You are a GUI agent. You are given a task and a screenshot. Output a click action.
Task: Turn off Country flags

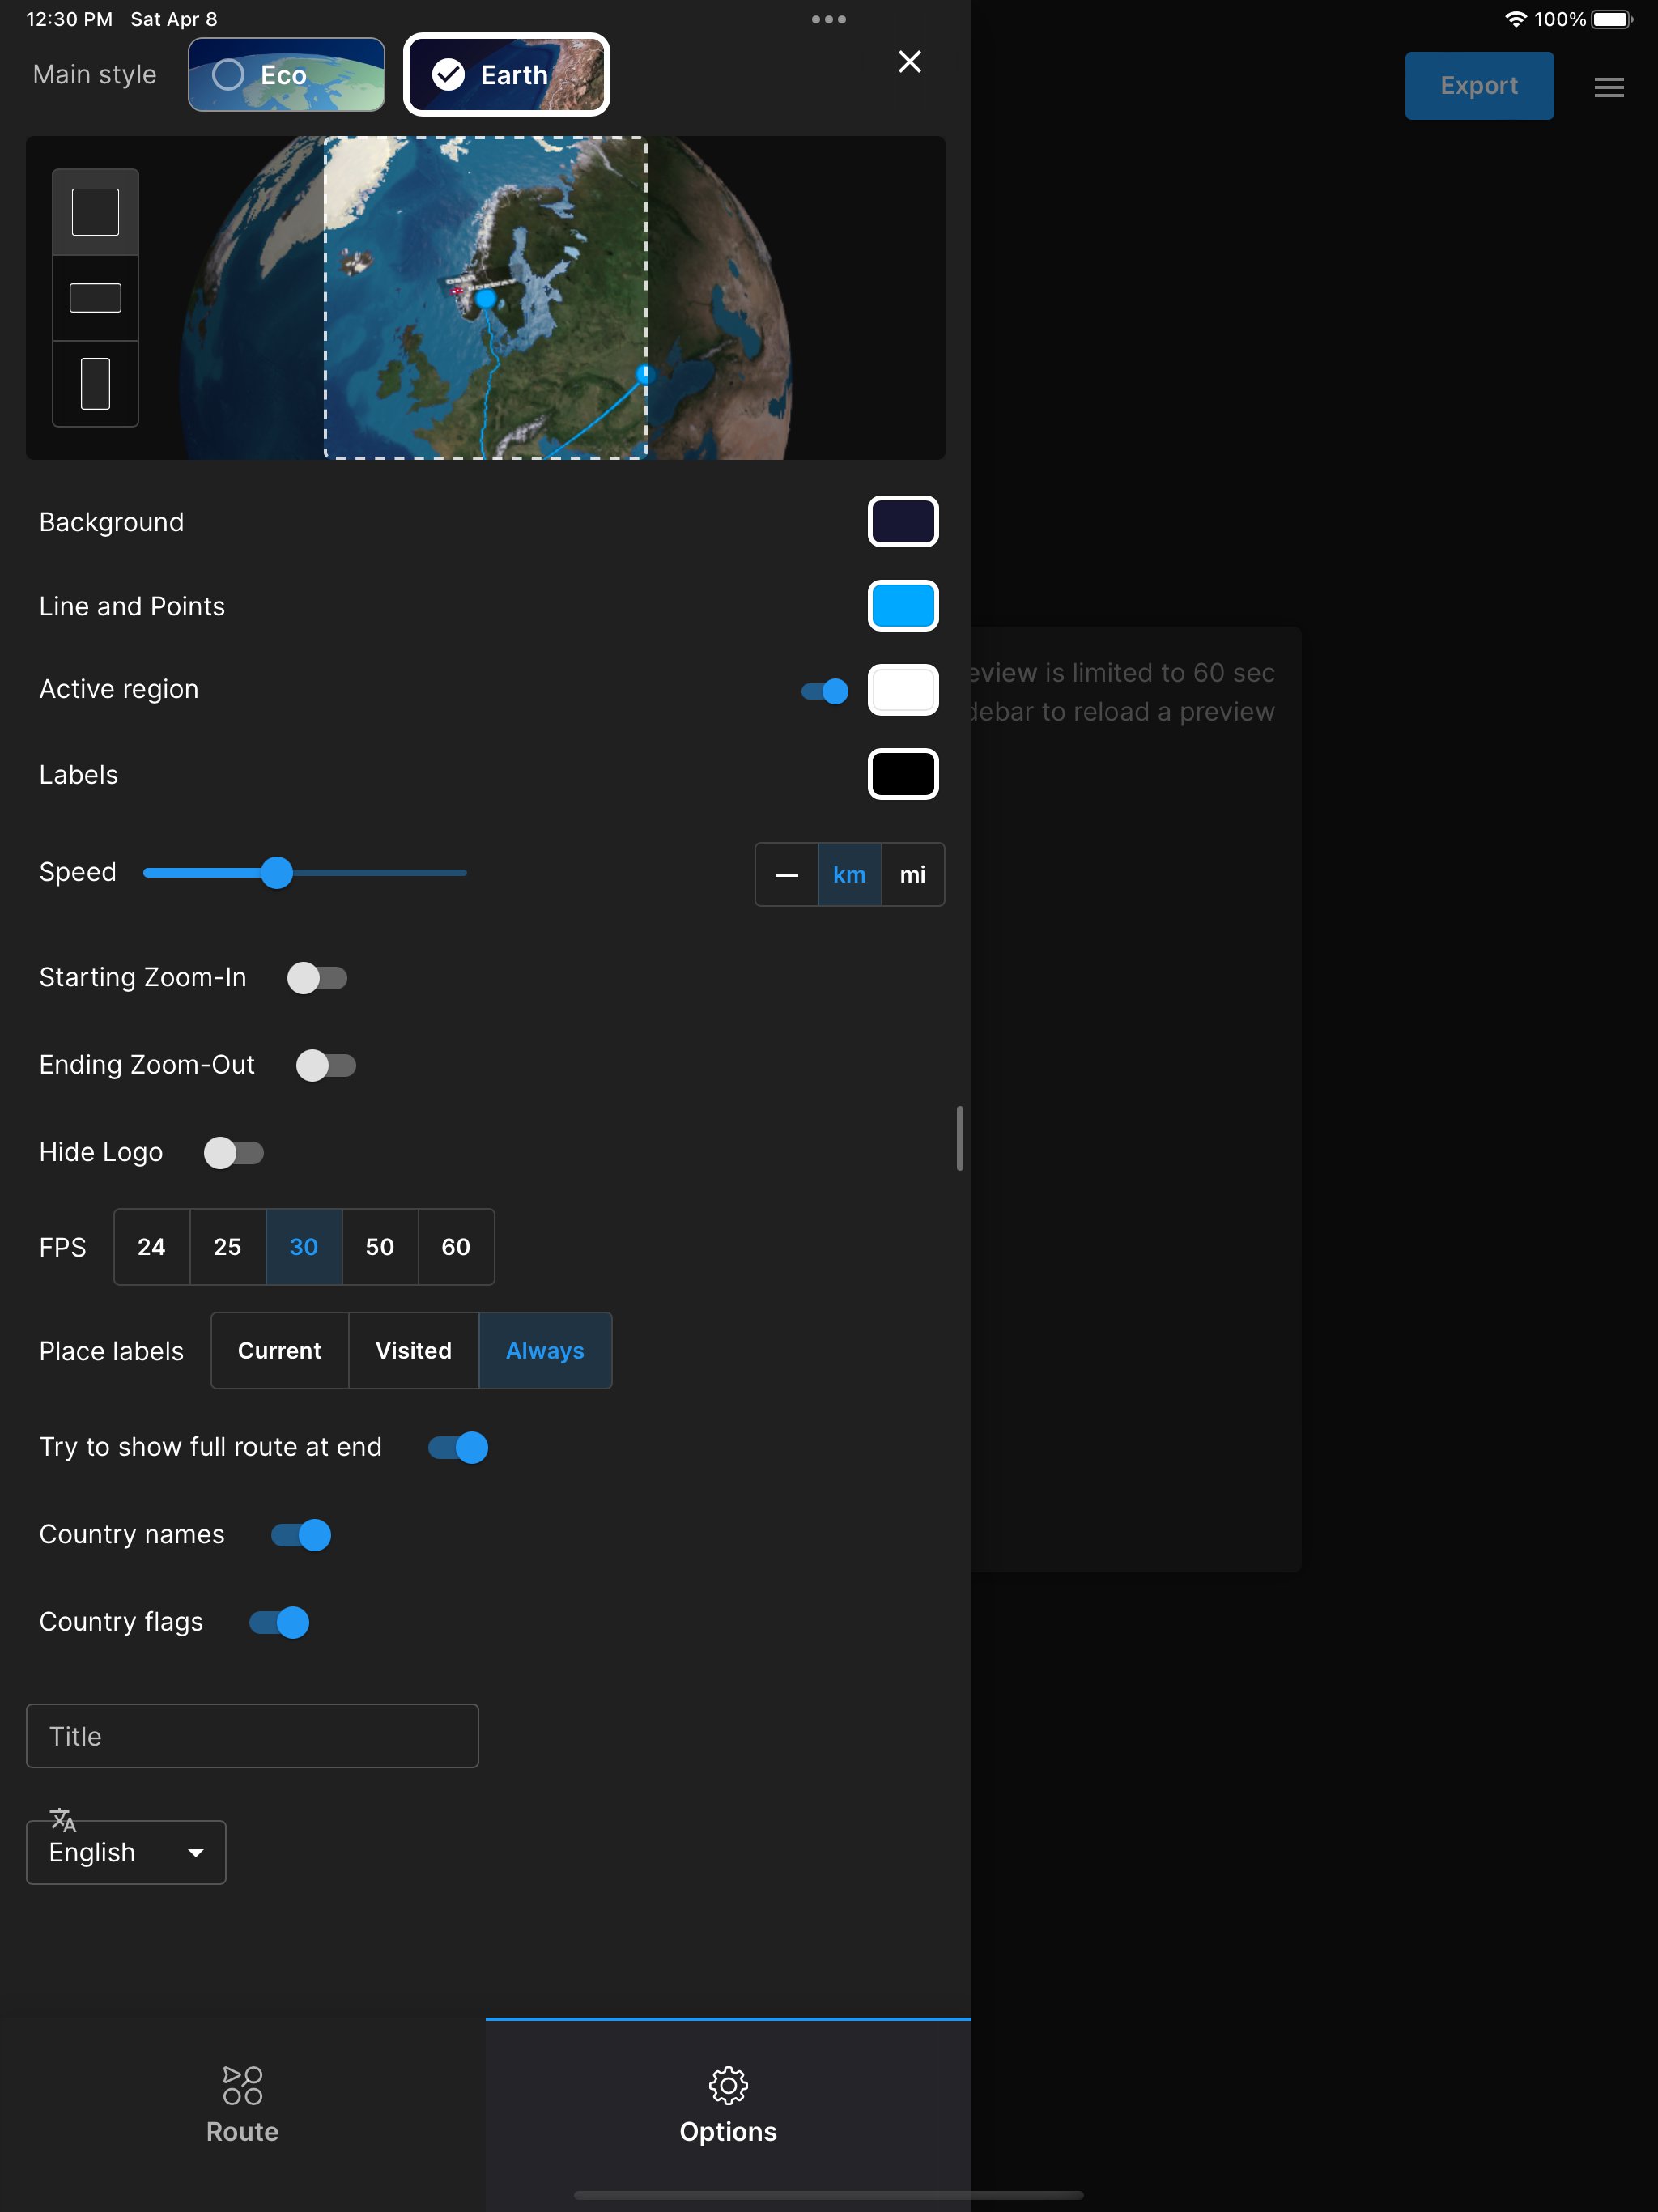coord(278,1622)
